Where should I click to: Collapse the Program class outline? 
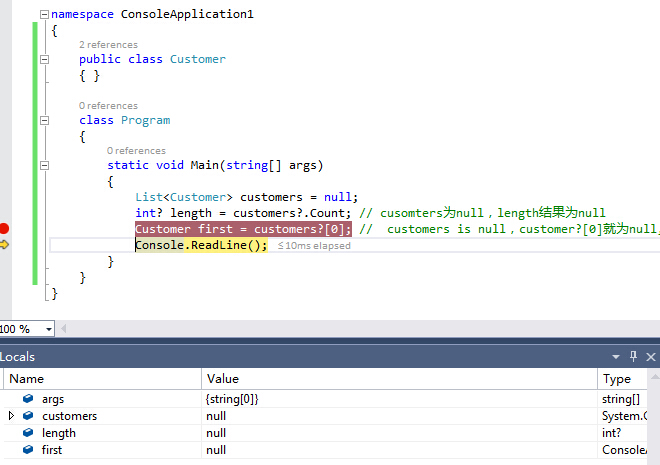coord(44,120)
